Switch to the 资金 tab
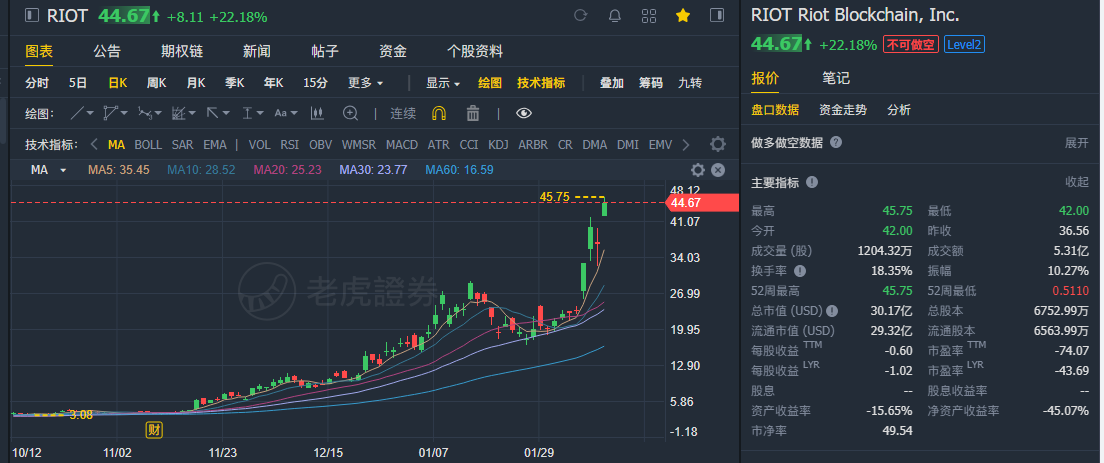Viewport: 1104px width, 463px height. [x=393, y=51]
